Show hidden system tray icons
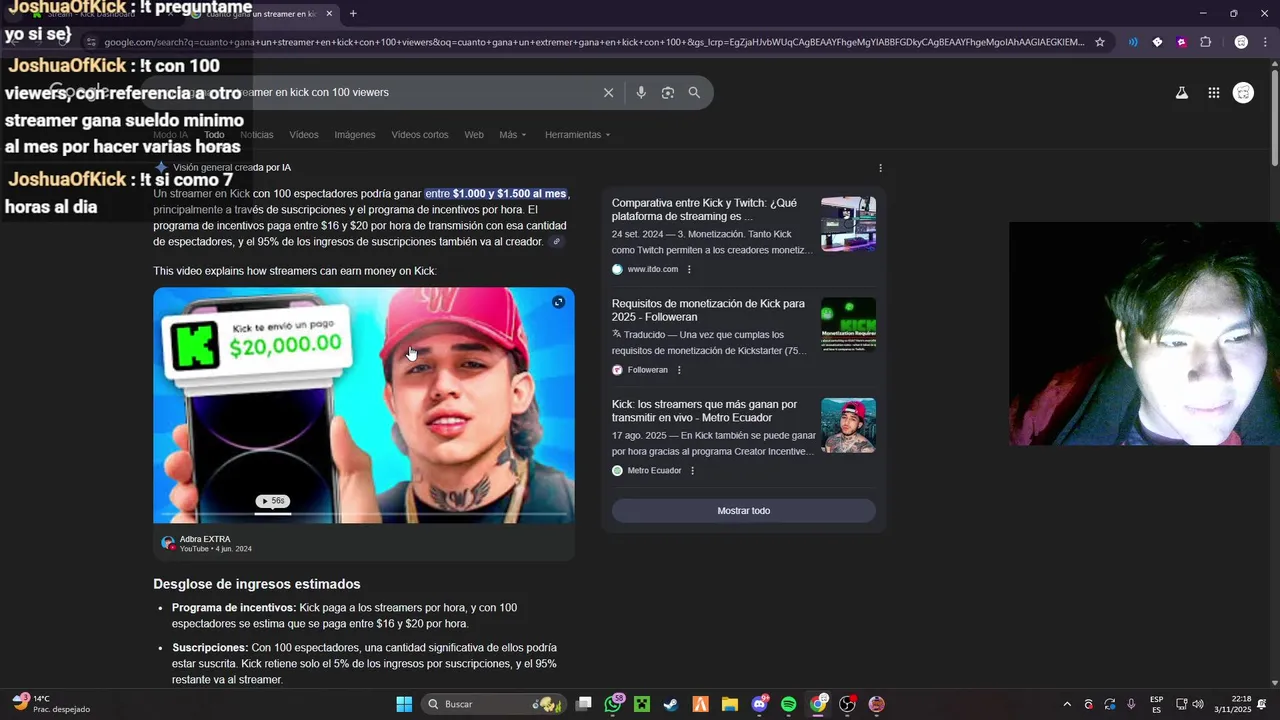Screen dimensions: 1280x720 pyautogui.click(x=1066, y=704)
